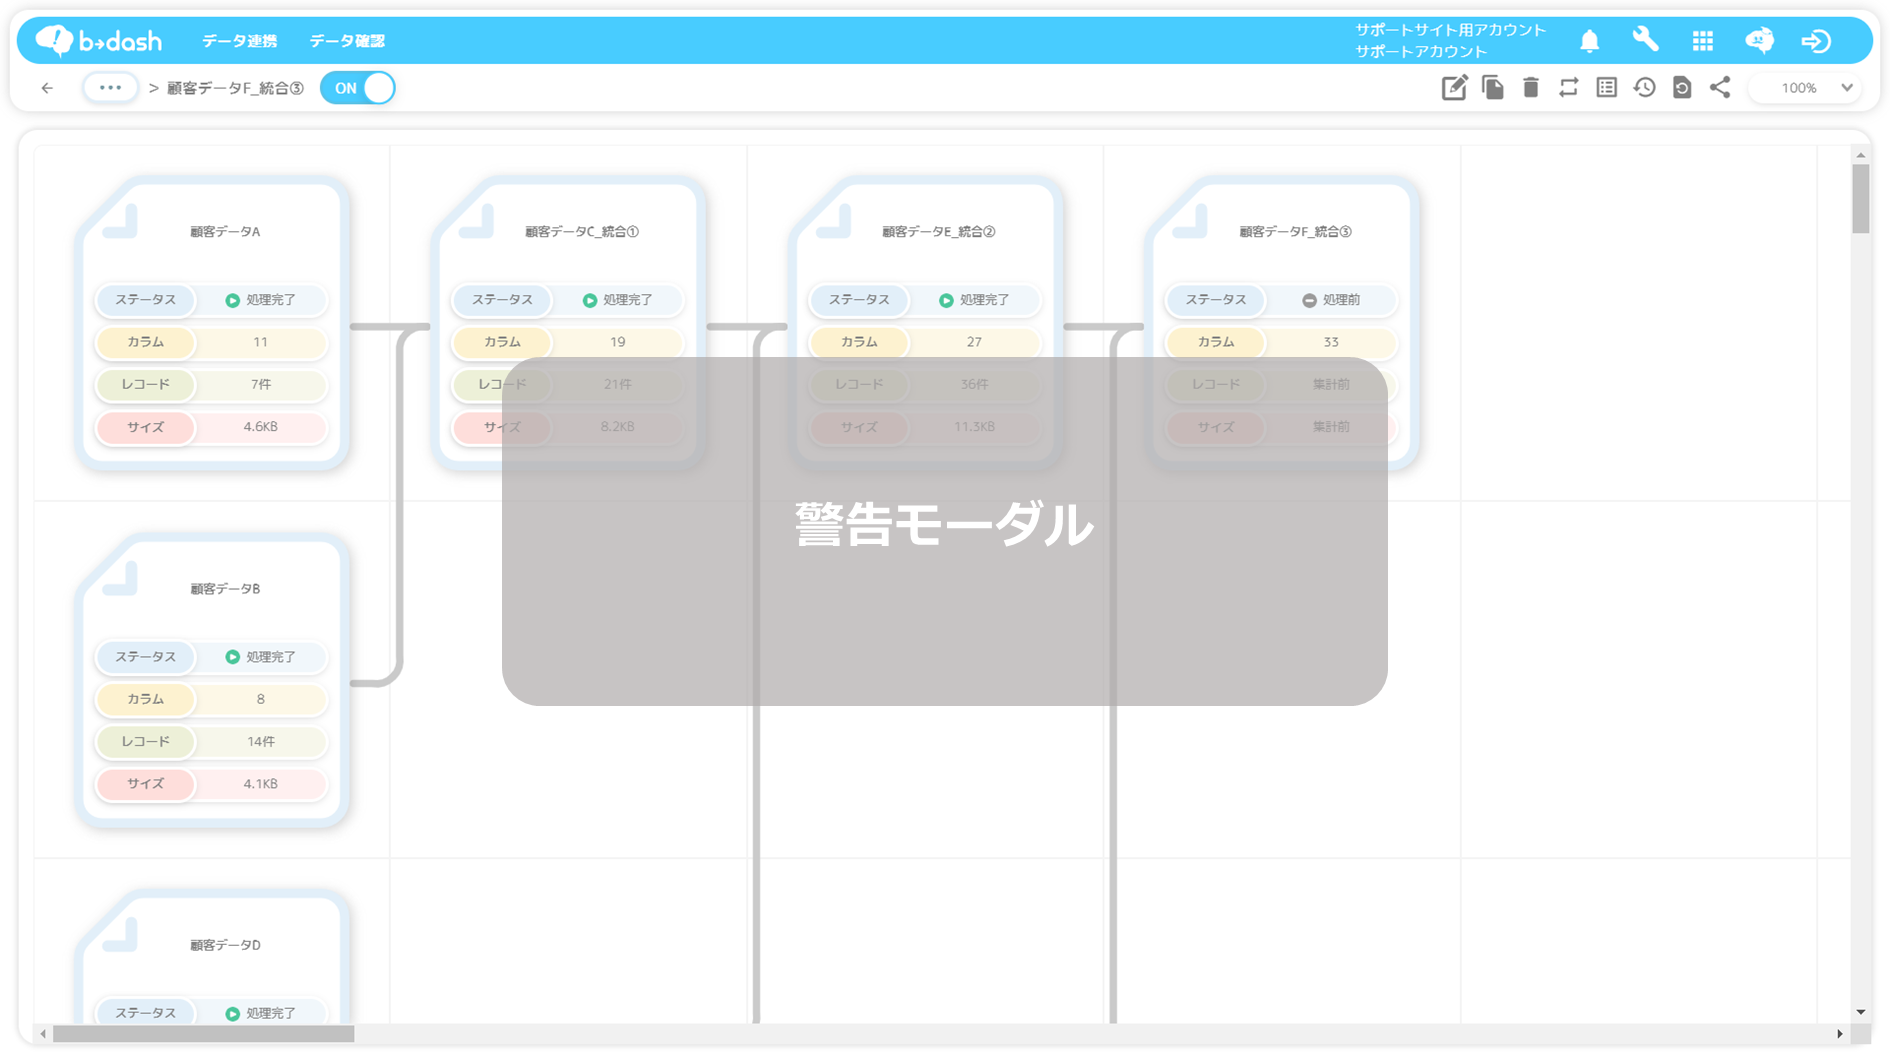Image resolution: width=1890 pixels, height=1063 pixels.
Task: Open notifications bell icon
Action: (1589, 41)
